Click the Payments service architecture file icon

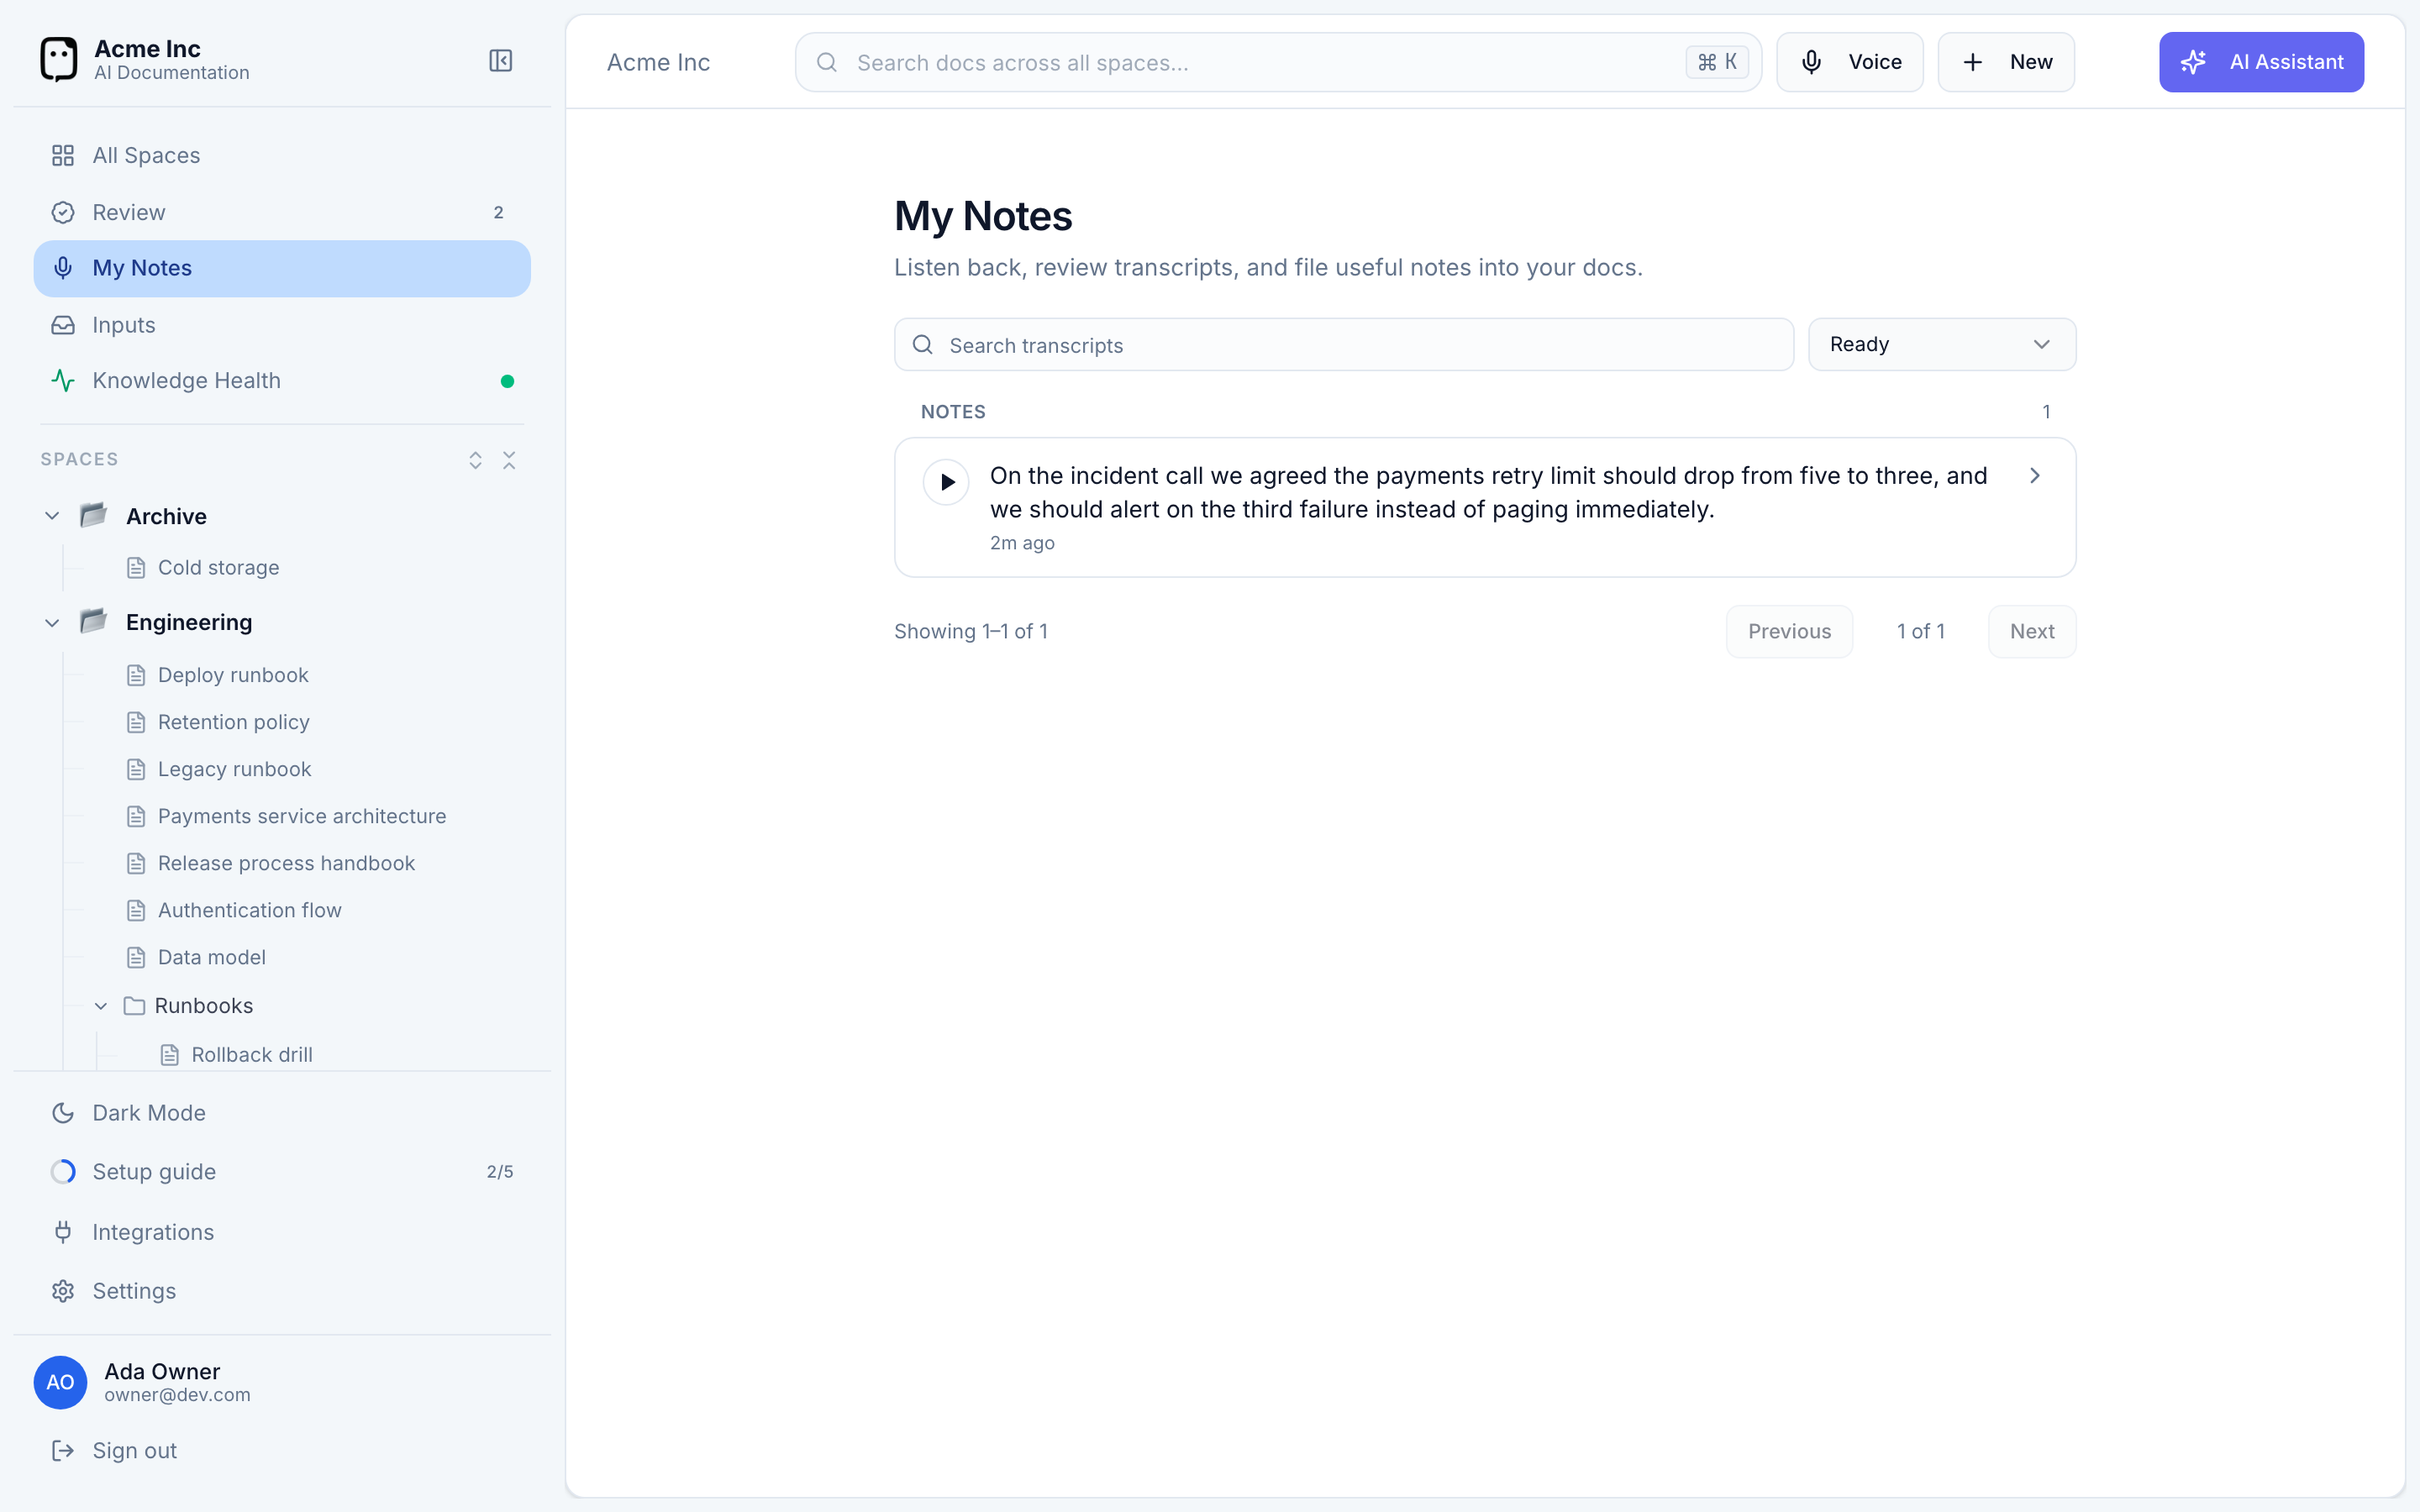click(x=136, y=816)
